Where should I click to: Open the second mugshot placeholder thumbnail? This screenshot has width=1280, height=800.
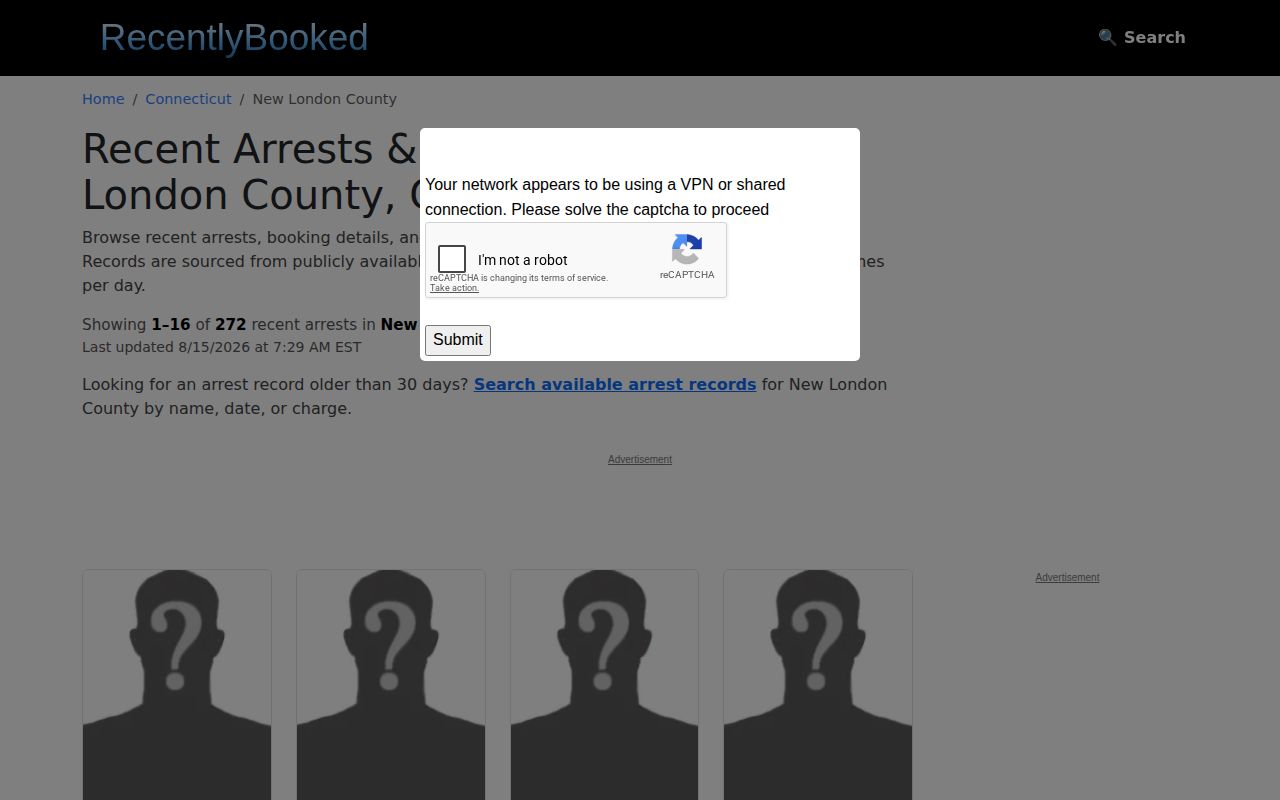click(391, 685)
